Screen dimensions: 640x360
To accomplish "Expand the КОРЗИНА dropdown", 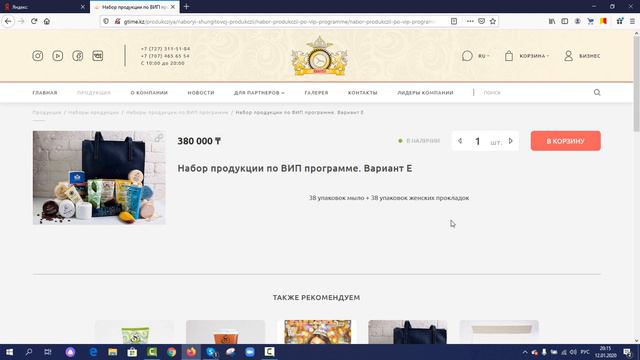I will pyautogui.click(x=534, y=56).
